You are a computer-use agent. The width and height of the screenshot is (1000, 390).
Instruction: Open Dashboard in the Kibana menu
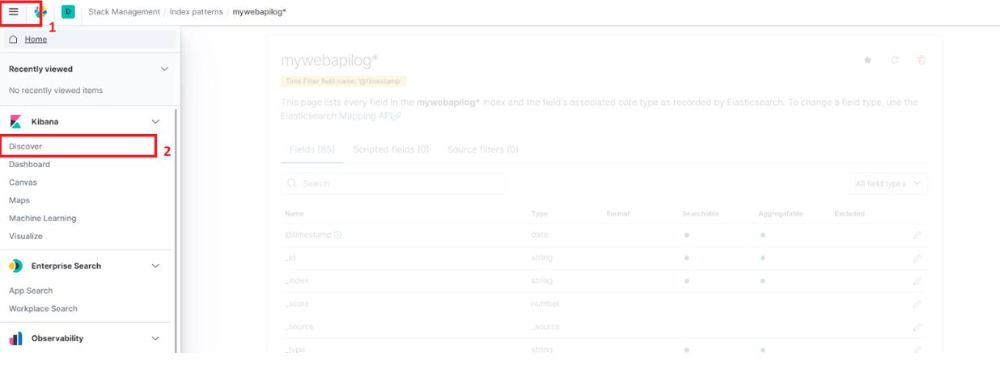tap(29, 164)
